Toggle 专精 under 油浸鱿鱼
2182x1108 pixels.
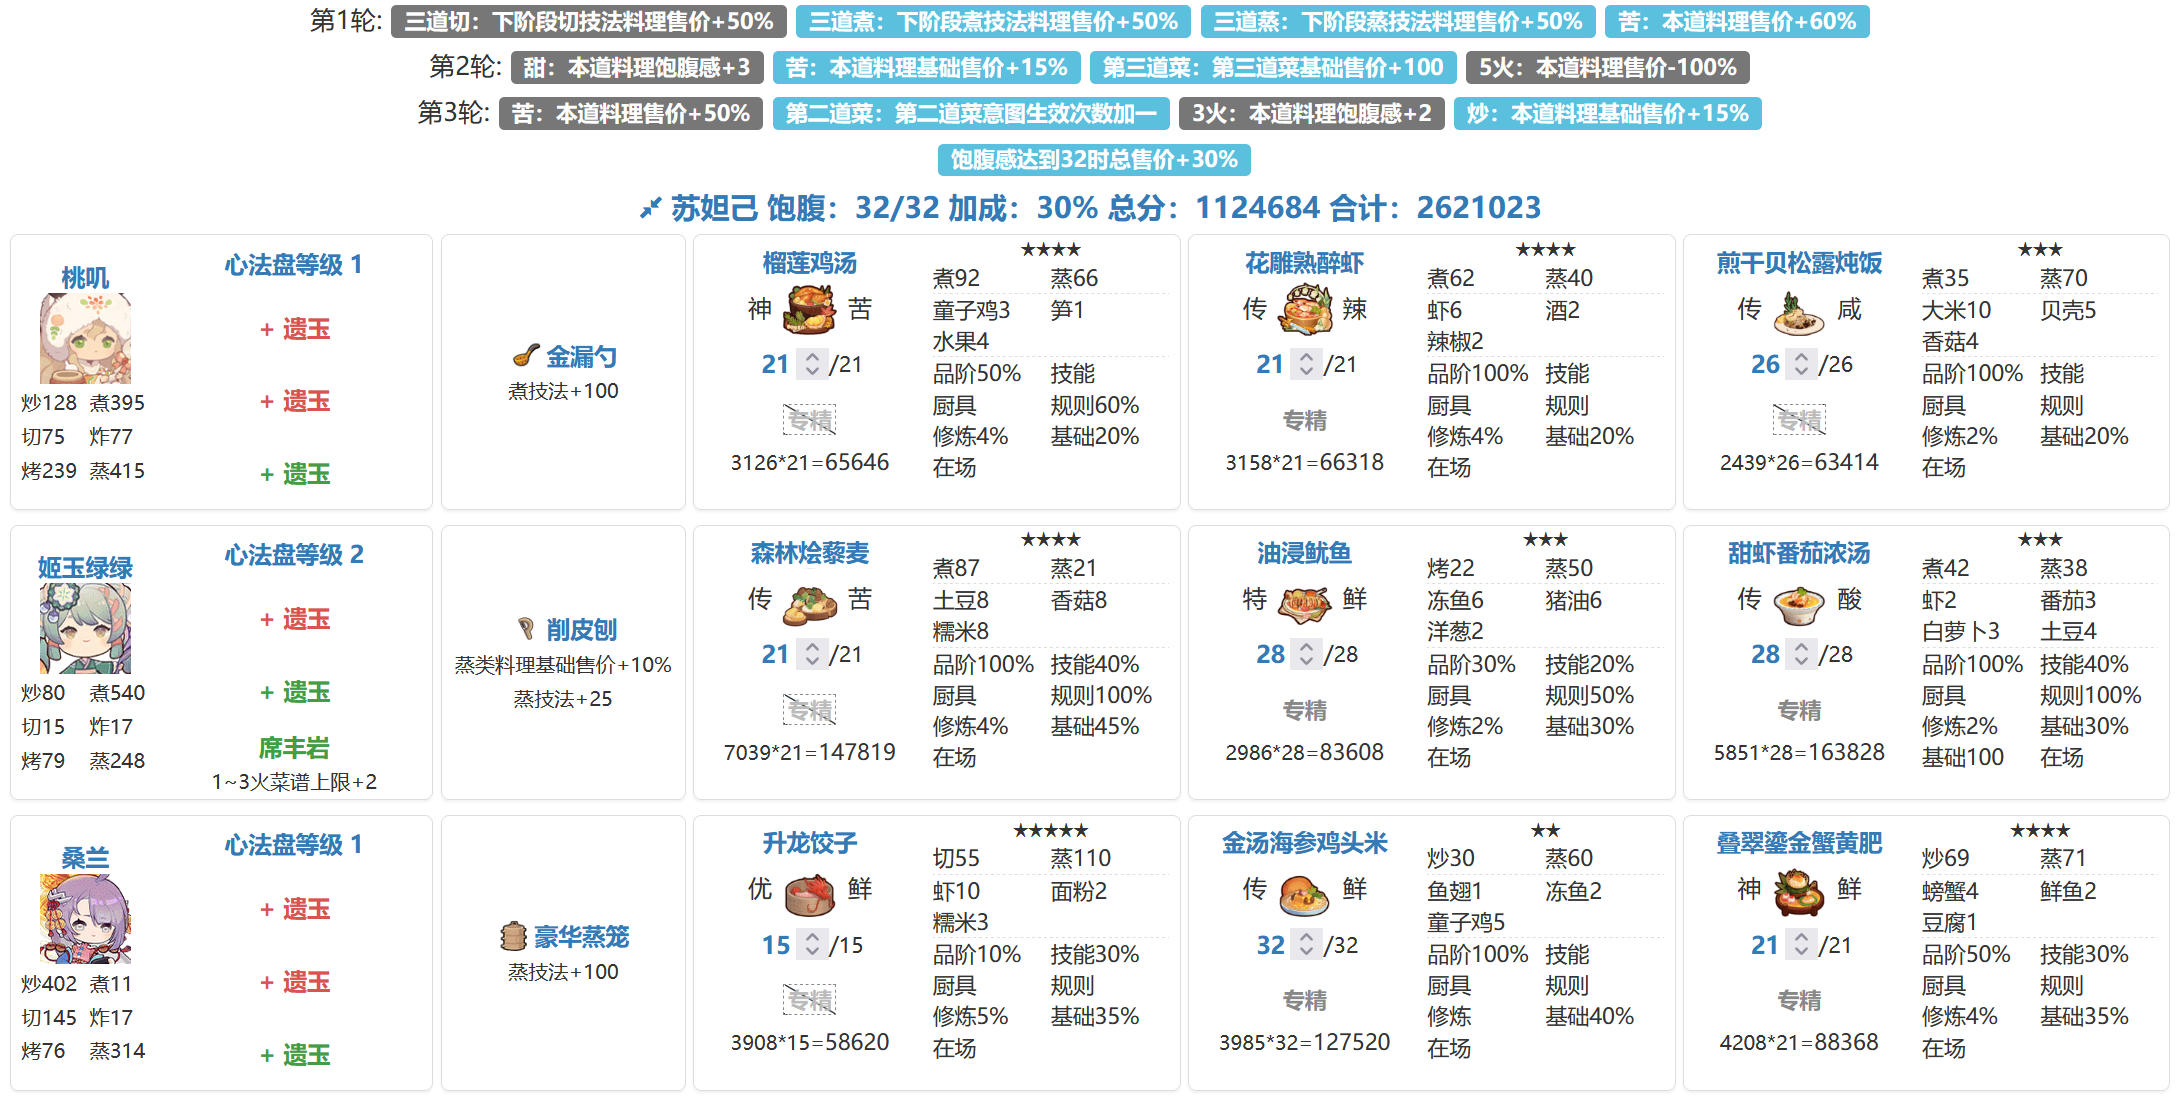tap(1304, 711)
